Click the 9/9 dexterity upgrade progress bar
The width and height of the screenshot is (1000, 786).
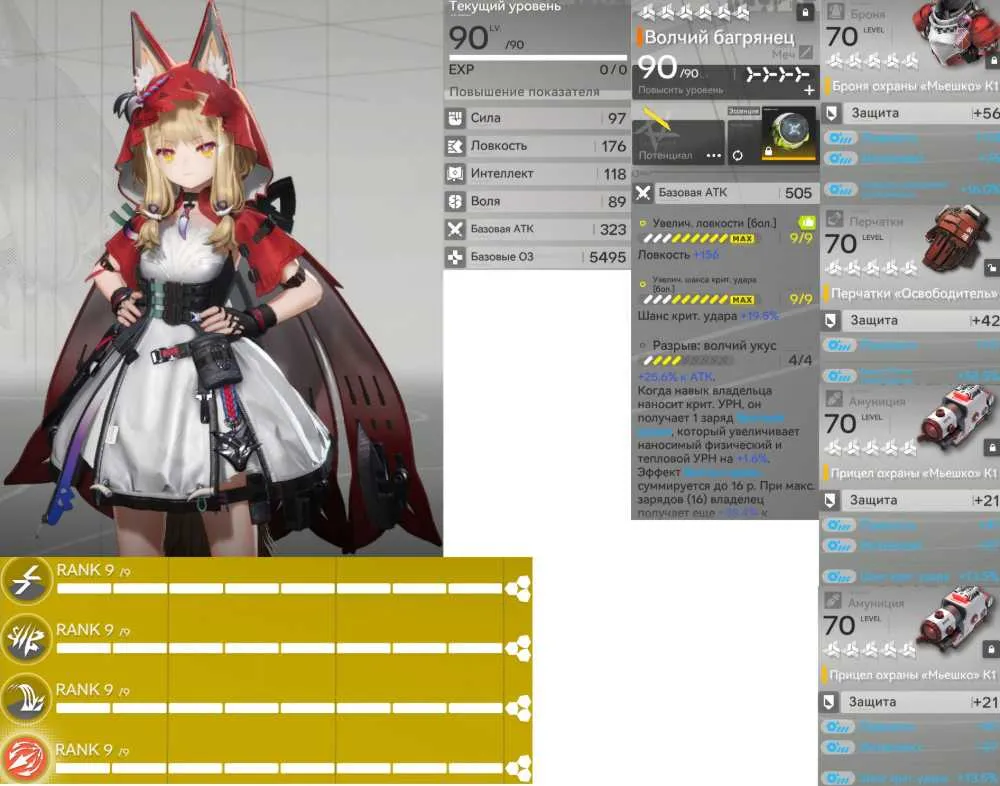(698, 239)
